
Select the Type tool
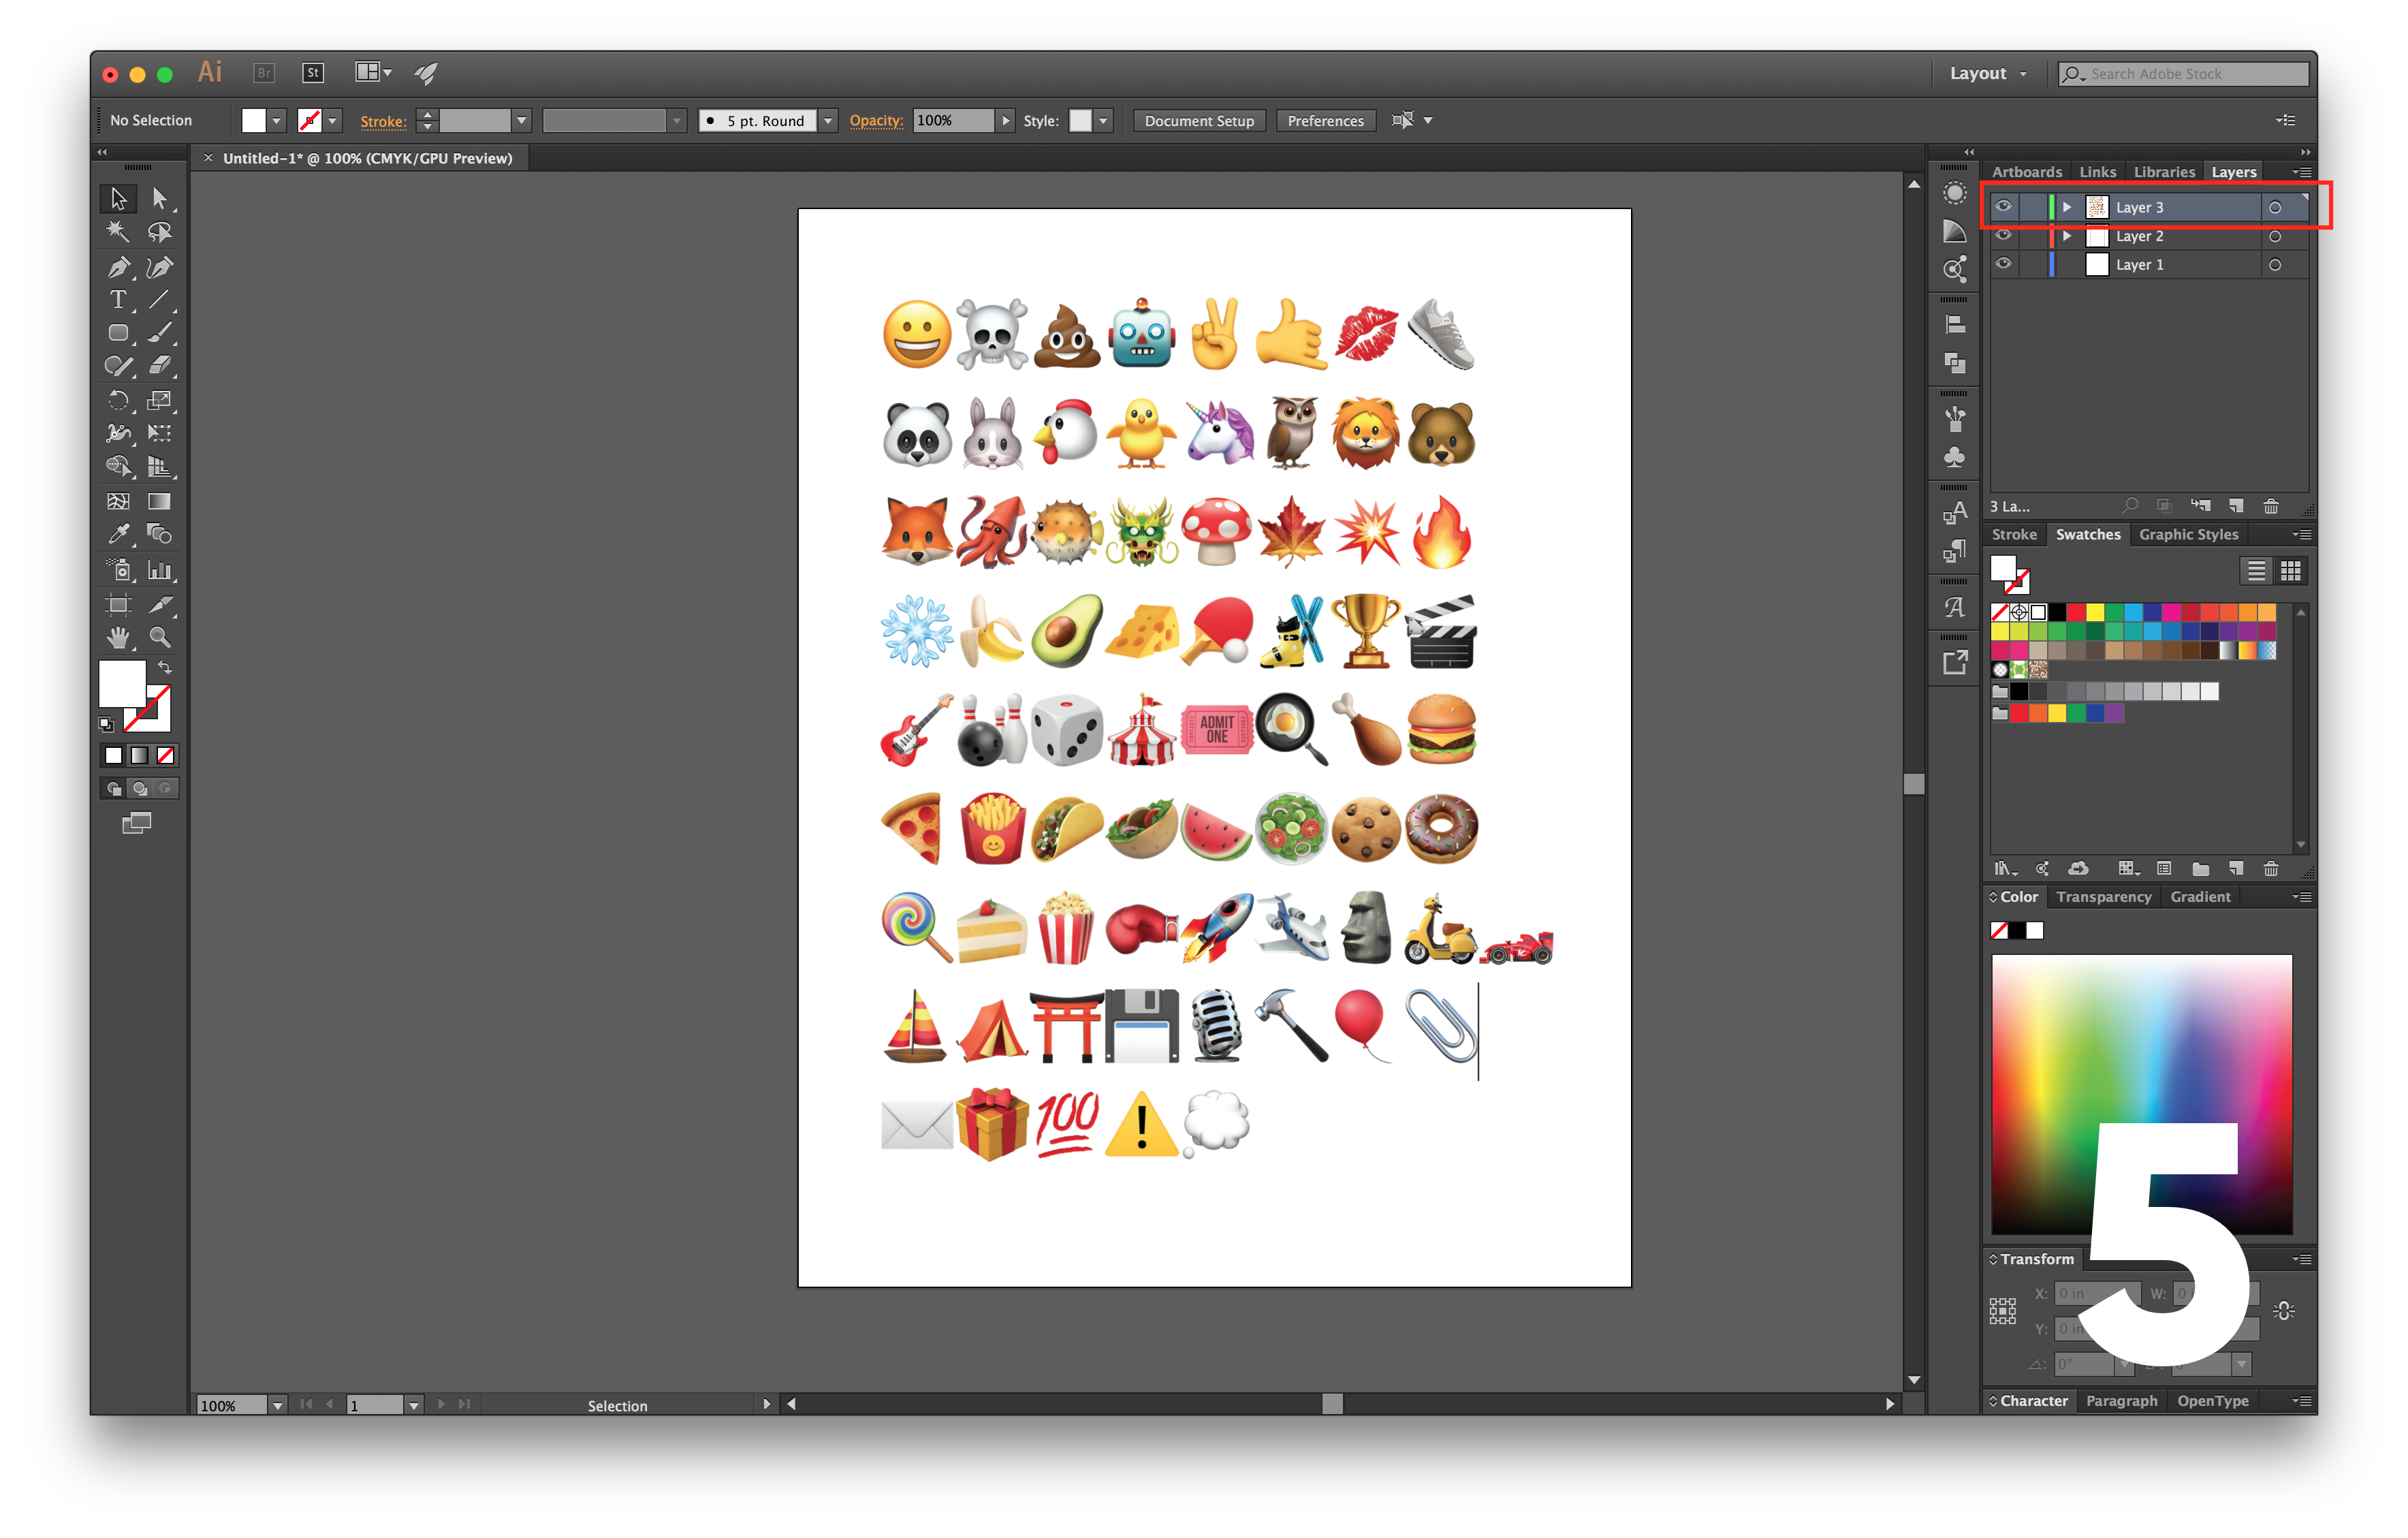pos(118,300)
